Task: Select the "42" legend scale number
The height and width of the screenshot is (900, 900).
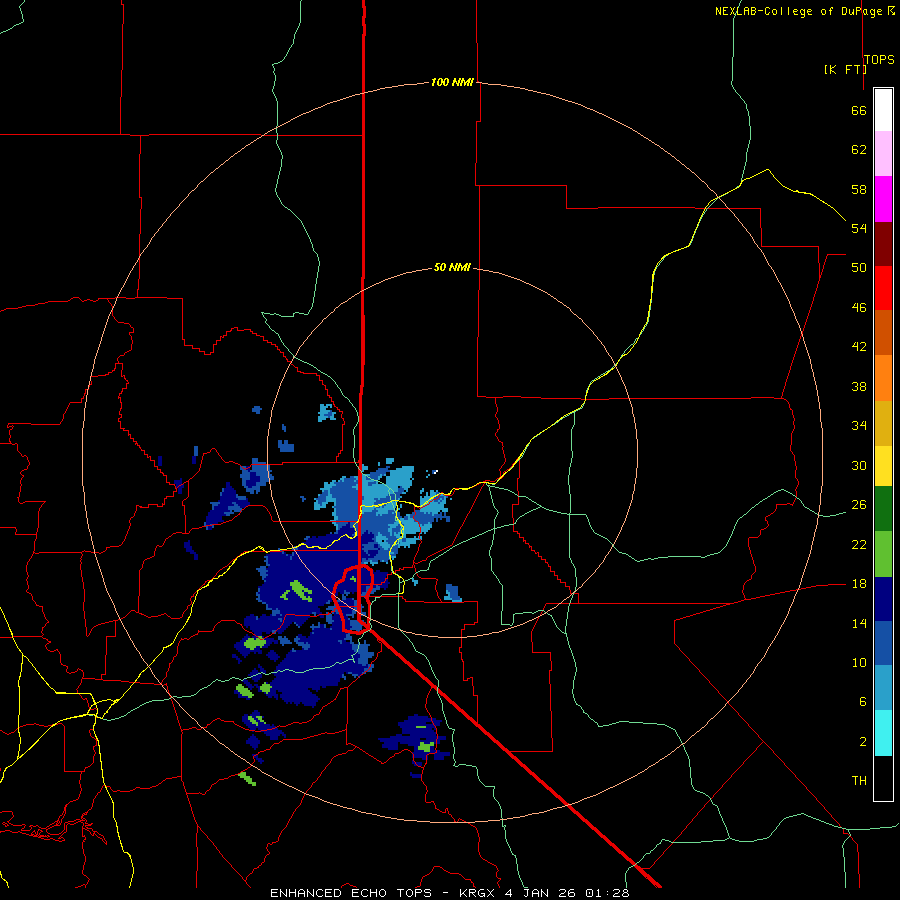Action: coord(859,347)
